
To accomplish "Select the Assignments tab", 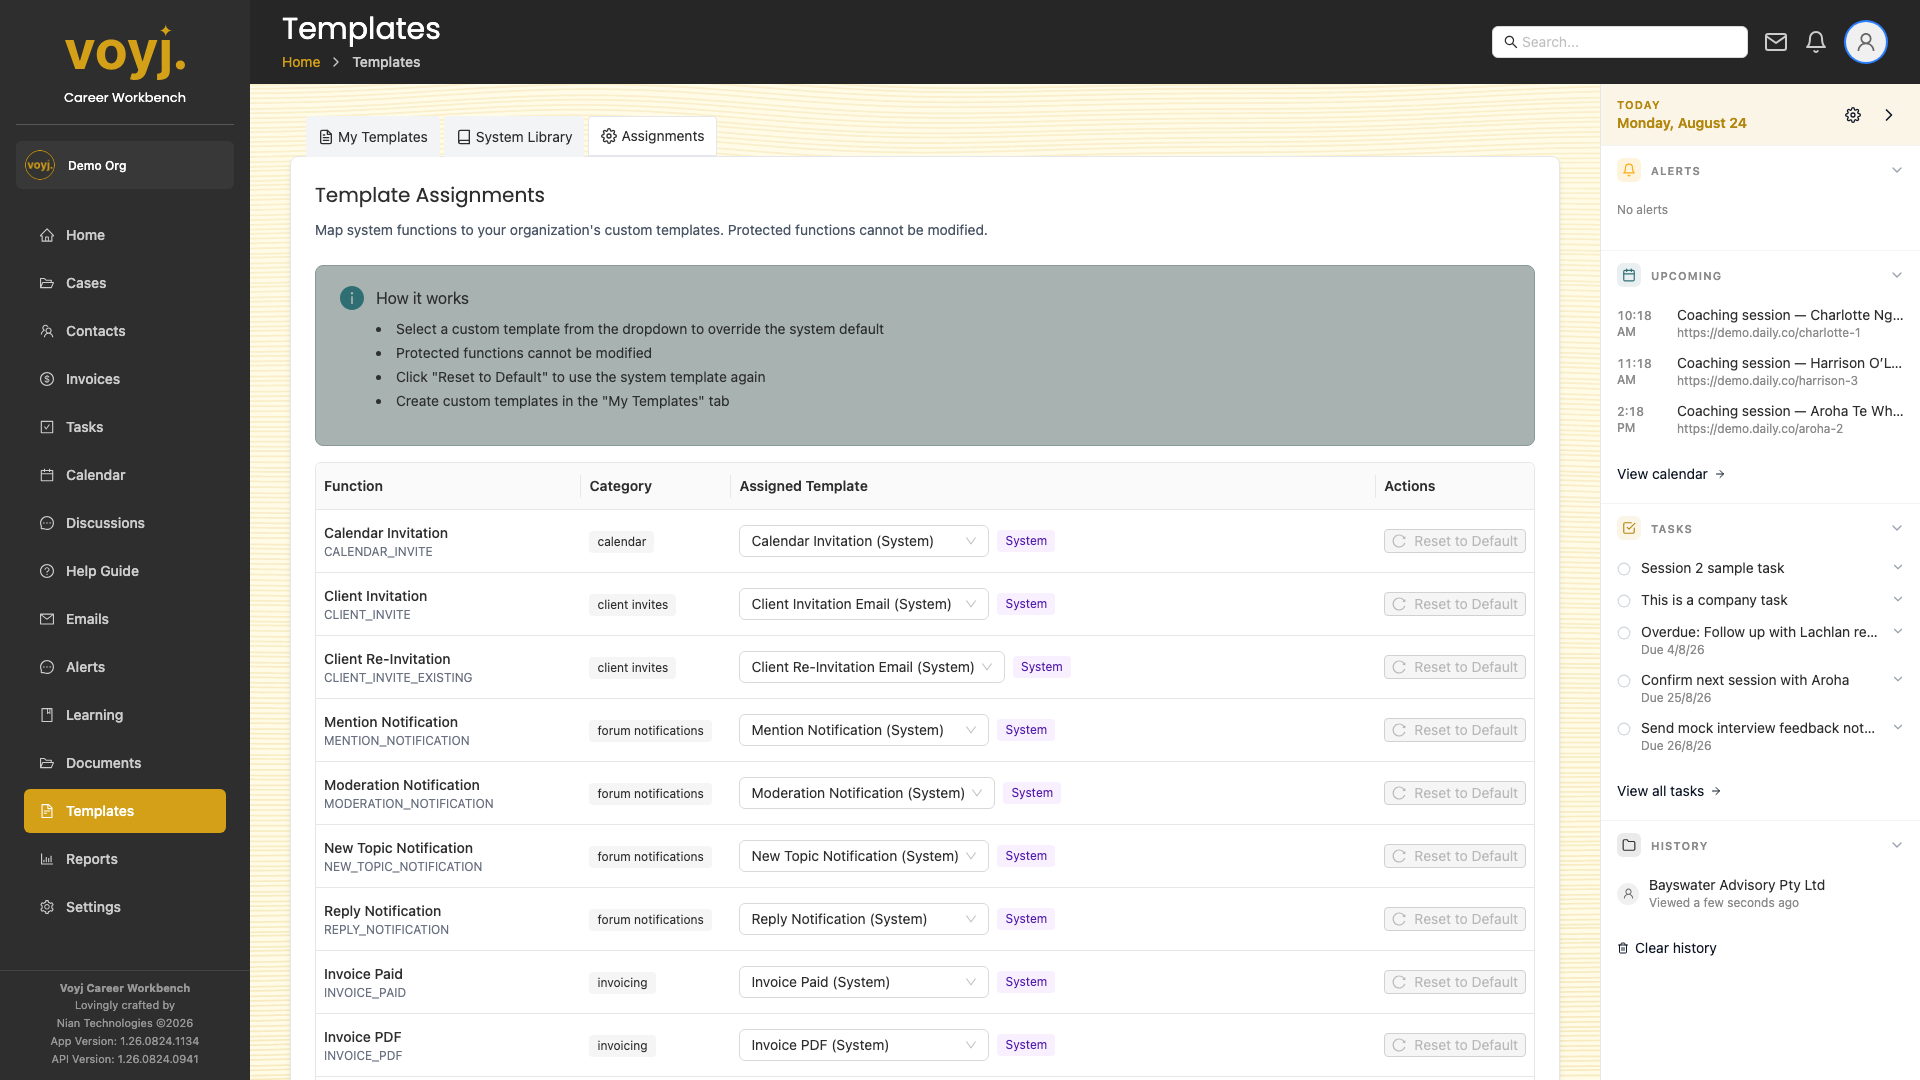I will [x=652, y=136].
